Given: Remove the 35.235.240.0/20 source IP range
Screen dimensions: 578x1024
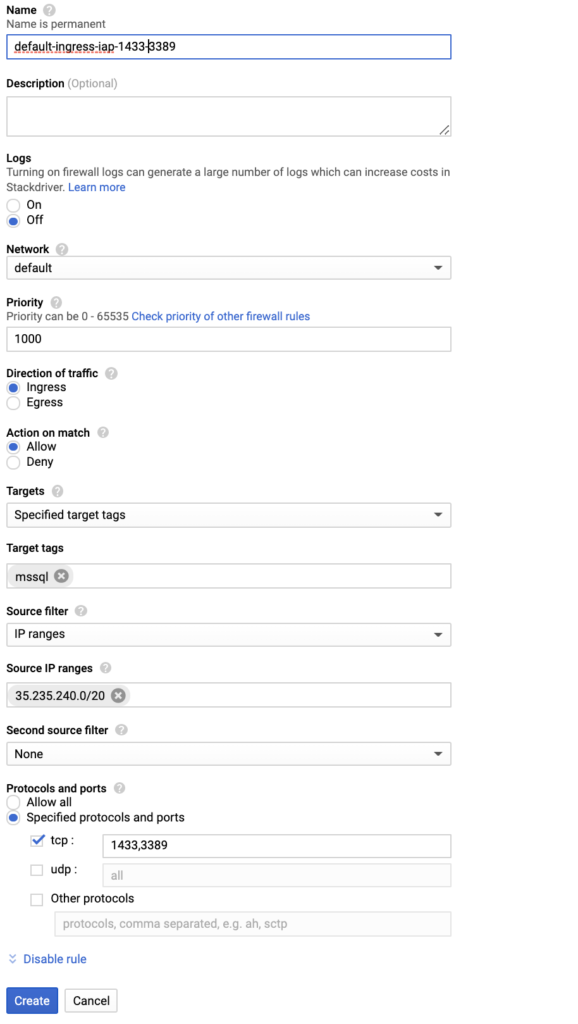Looking at the screenshot, I should 118,696.
